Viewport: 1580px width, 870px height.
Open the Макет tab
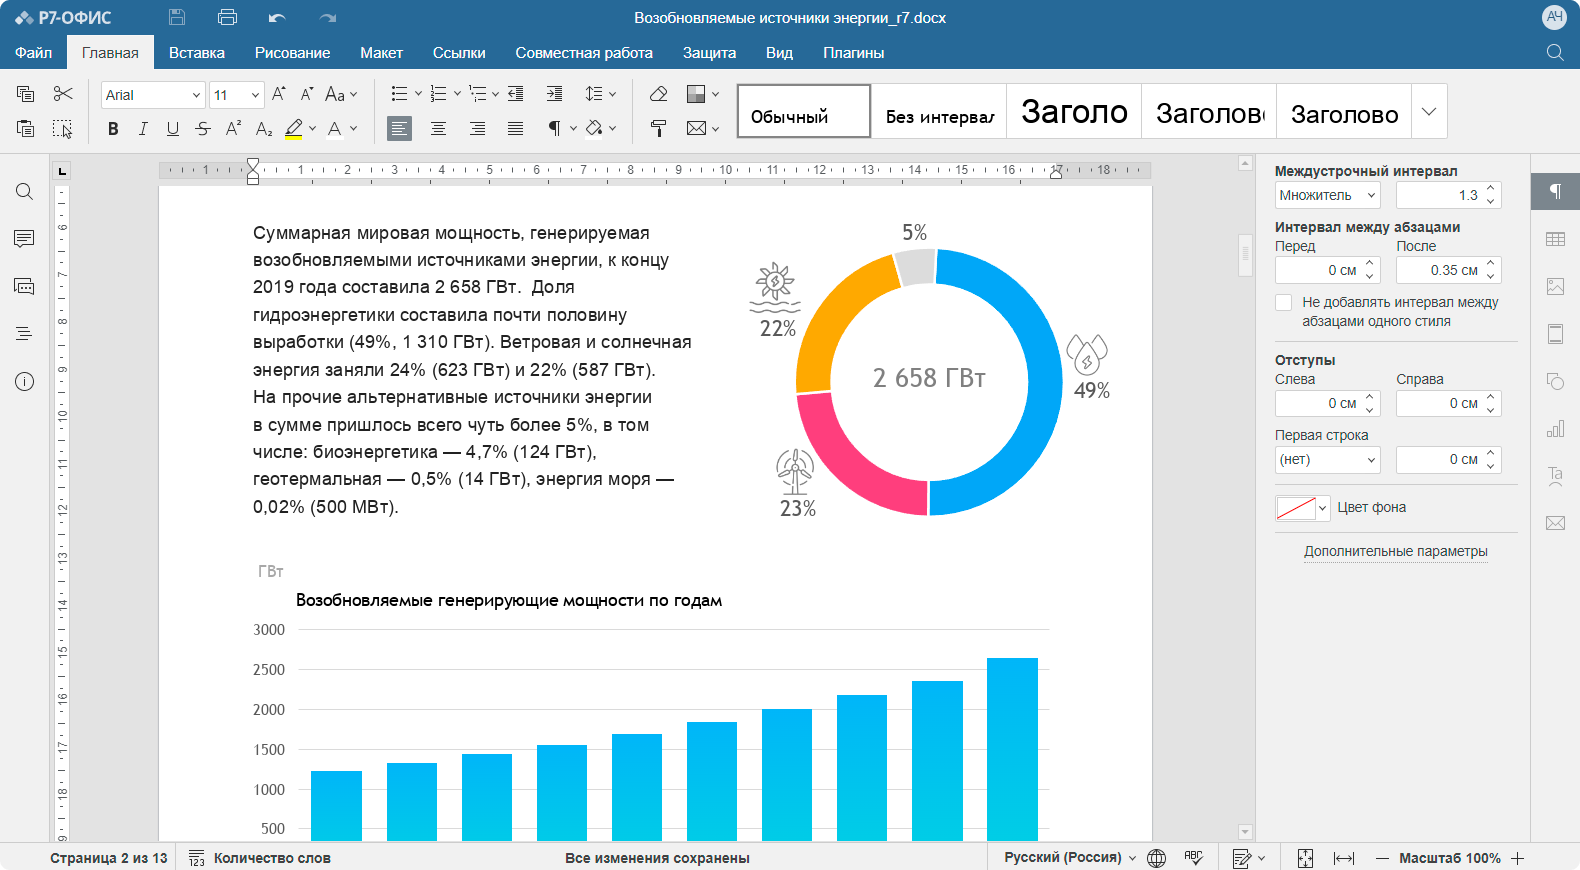pyautogui.click(x=381, y=53)
